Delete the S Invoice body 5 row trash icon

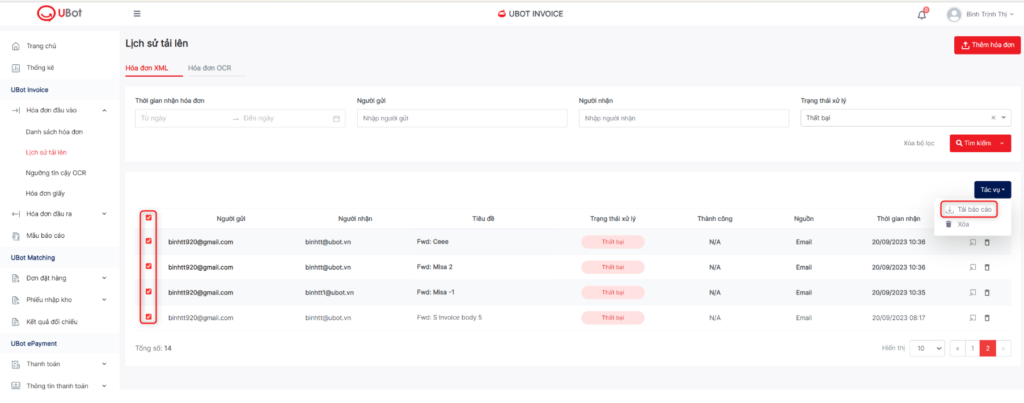987,318
